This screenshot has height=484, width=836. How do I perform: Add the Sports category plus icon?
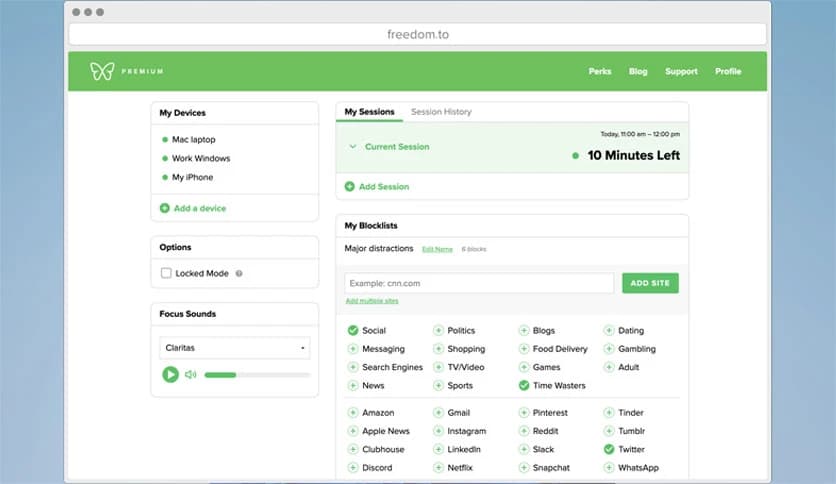tap(438, 385)
